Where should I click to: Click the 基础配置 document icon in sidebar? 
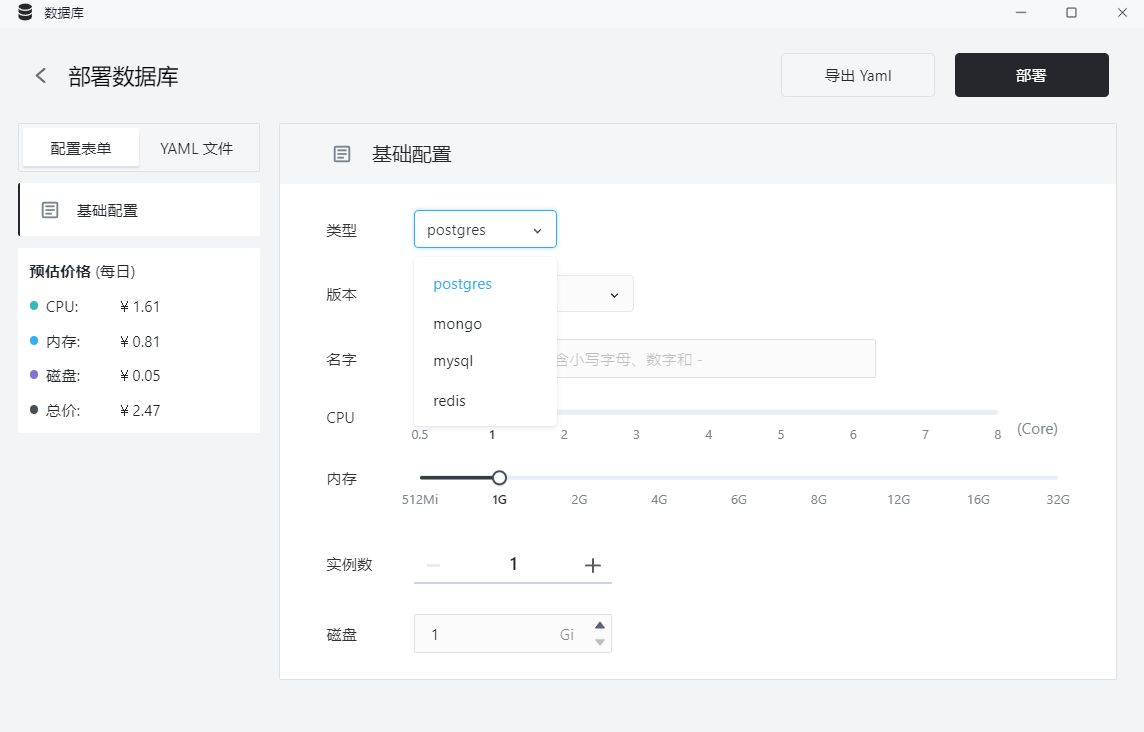50,210
